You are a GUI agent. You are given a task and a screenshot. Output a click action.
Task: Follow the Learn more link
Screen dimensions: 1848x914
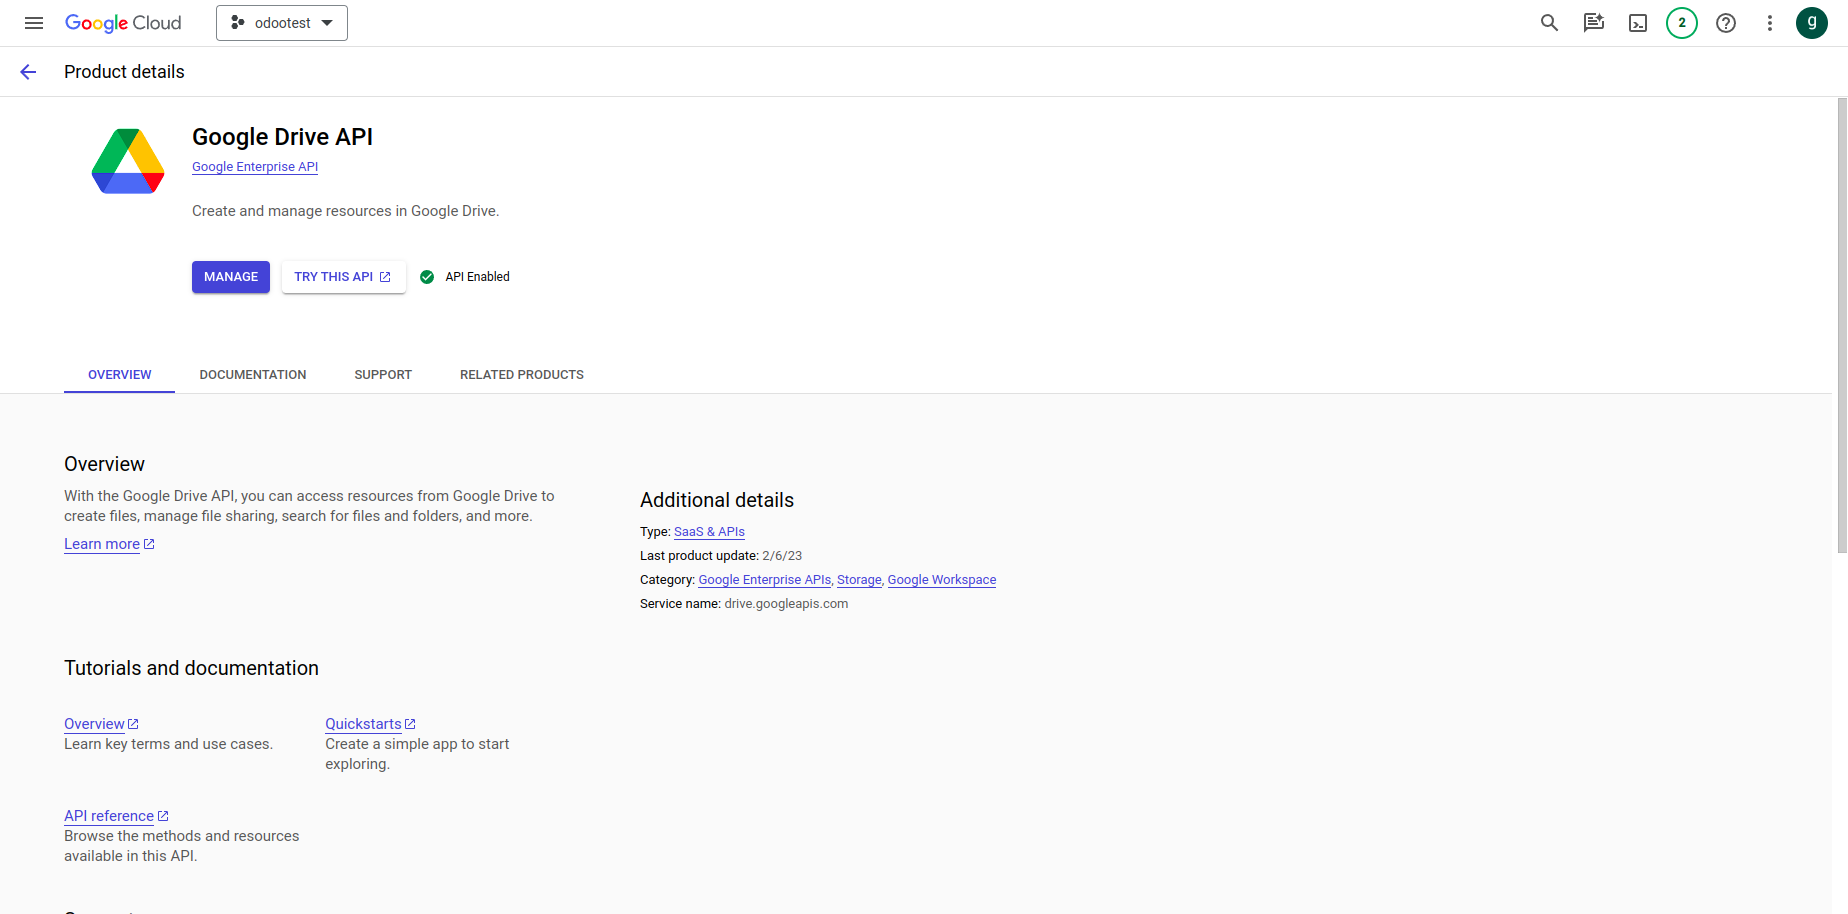[x=102, y=544]
